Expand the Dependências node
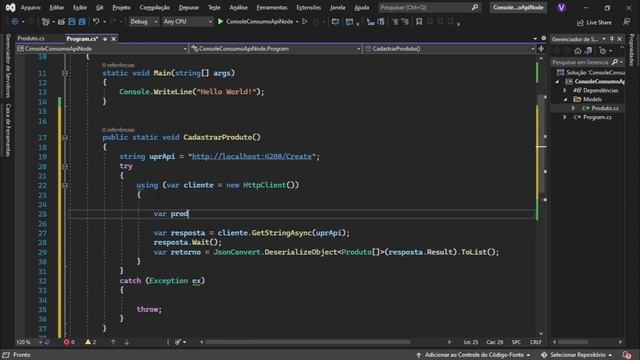Screen dimensions: 640x360 (565, 91)
